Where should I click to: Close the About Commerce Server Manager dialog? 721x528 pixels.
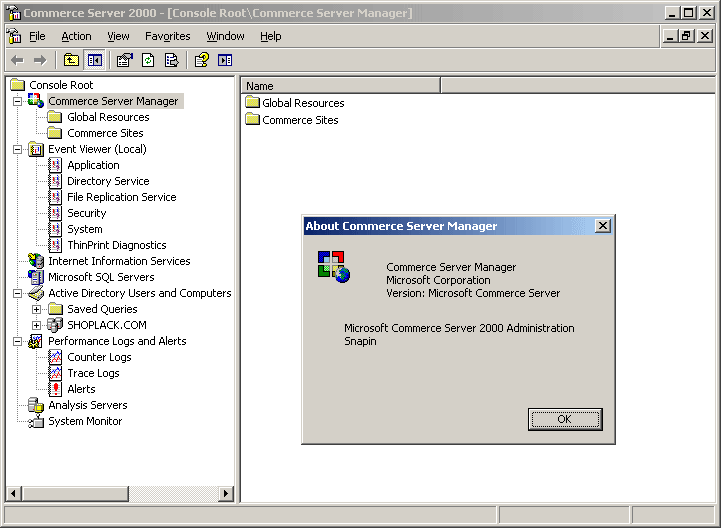602,226
